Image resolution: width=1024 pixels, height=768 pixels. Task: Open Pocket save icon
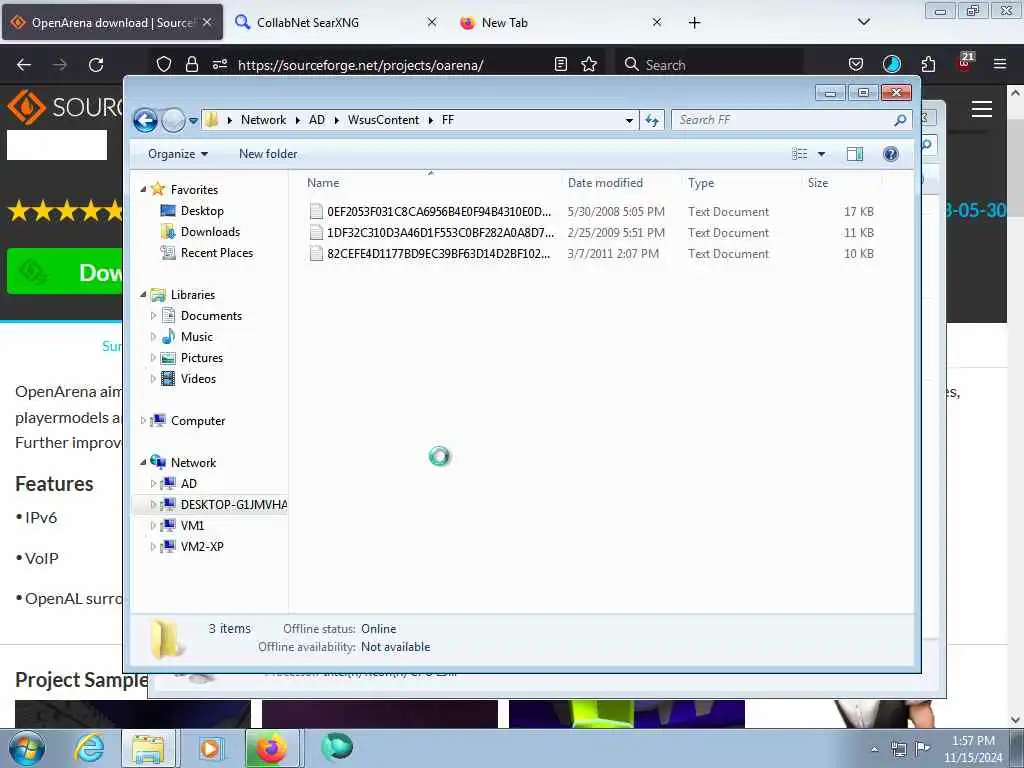[856, 64]
